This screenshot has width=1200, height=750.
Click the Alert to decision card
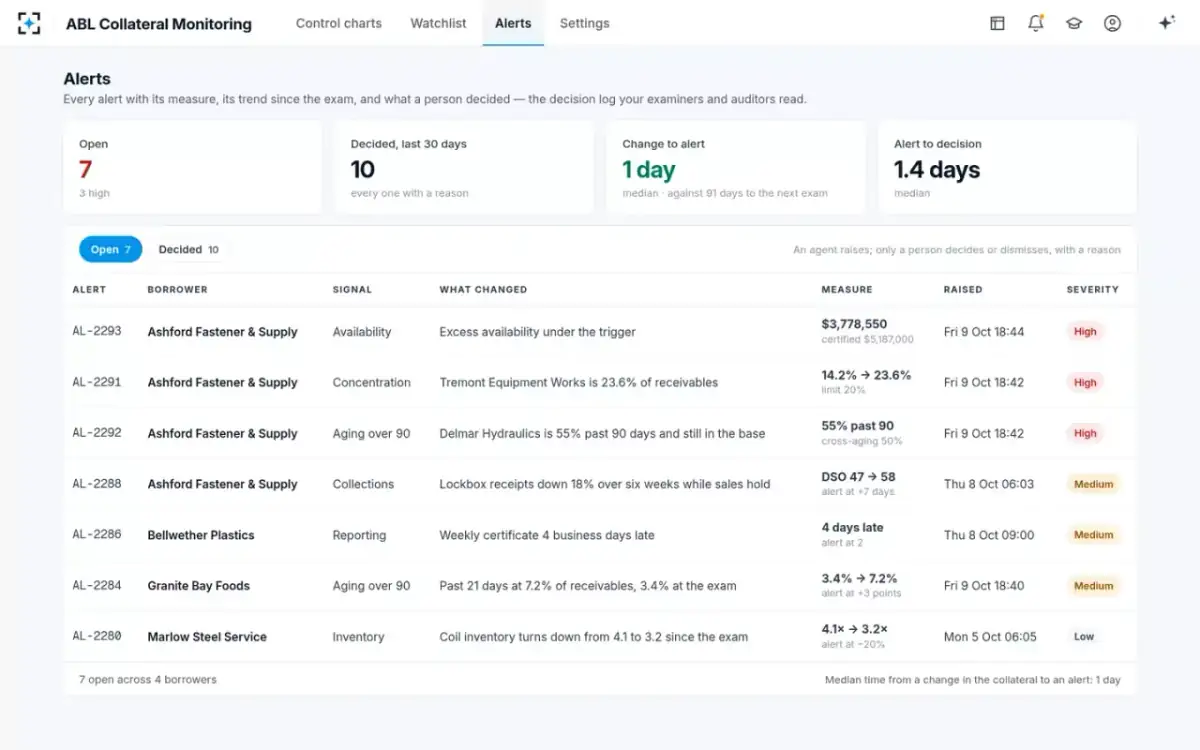[1008, 167]
